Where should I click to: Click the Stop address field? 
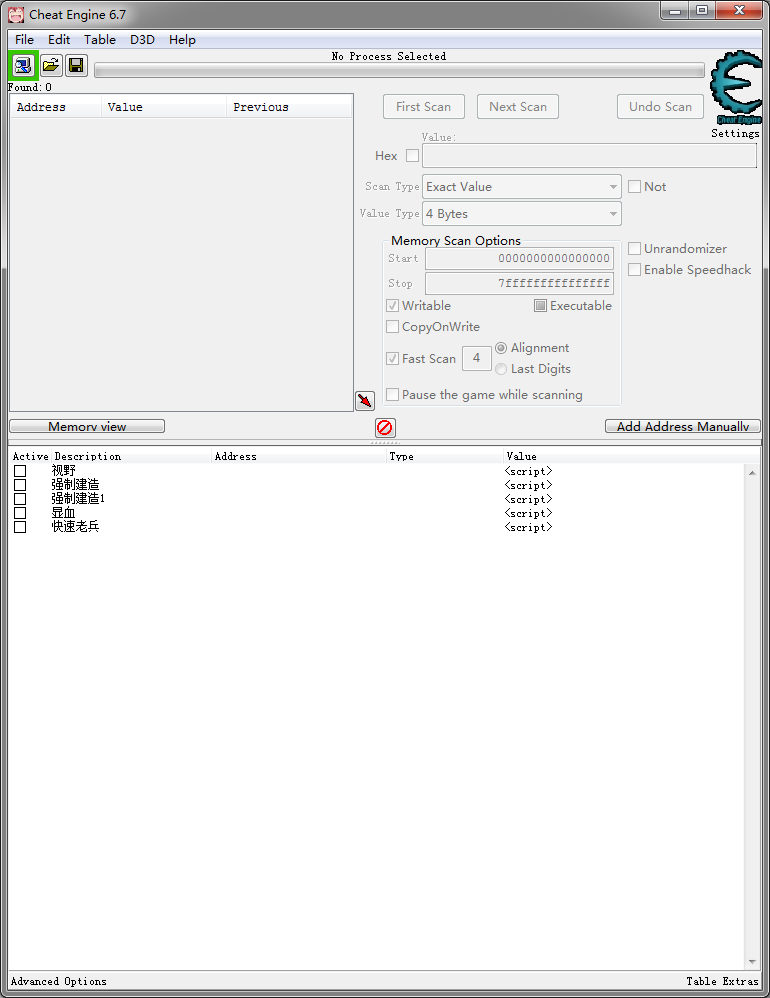tap(519, 283)
